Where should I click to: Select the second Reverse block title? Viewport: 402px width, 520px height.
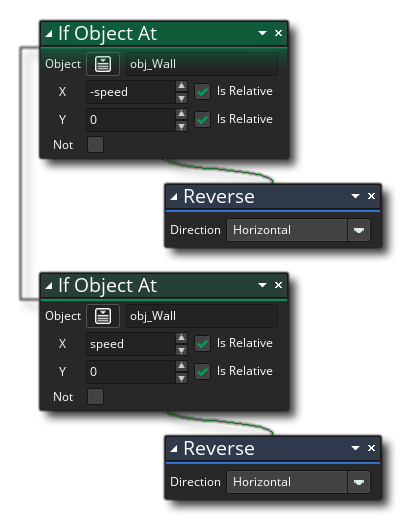click(x=219, y=448)
